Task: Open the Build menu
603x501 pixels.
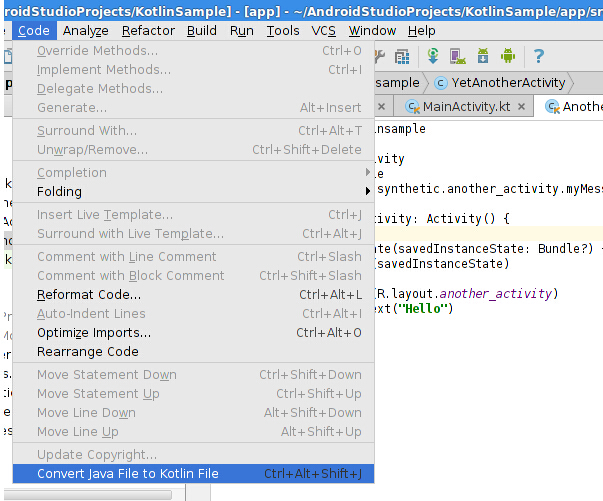Action: point(202,30)
